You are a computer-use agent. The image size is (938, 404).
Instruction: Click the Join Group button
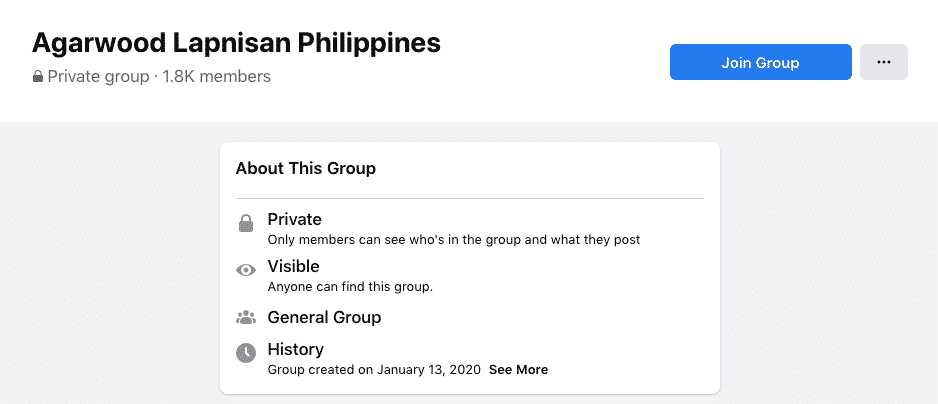coord(760,62)
